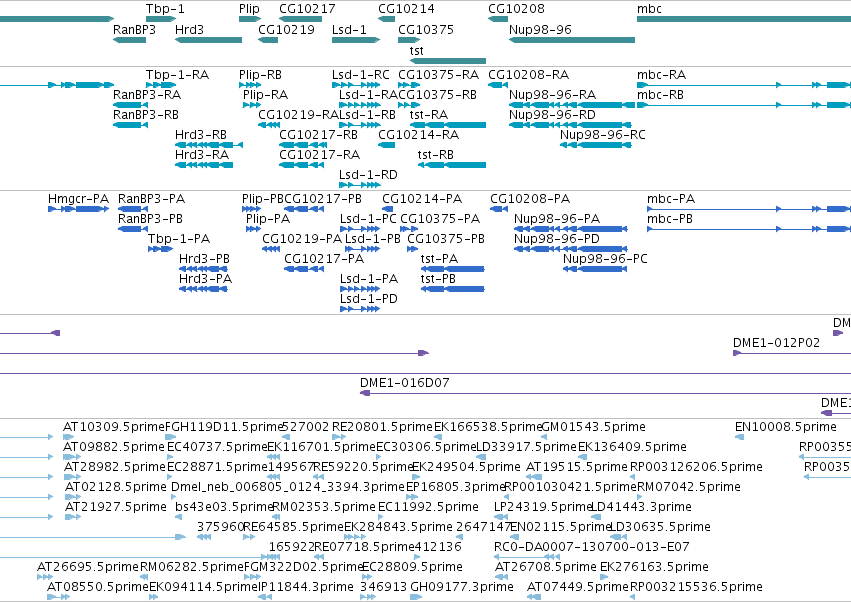Click the RanBP3-PB protein label

click(150, 219)
